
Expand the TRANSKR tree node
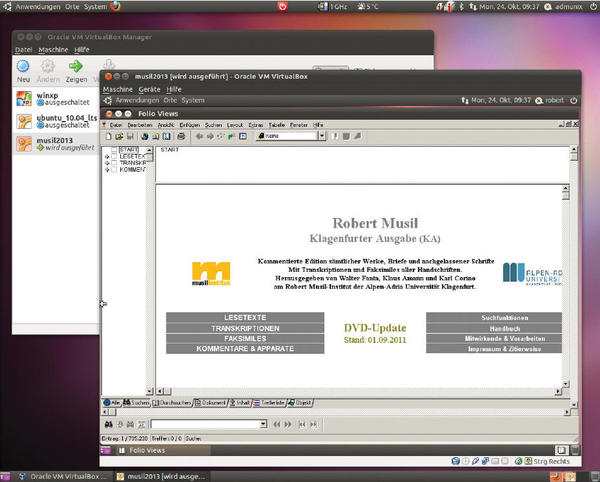tap(107, 163)
